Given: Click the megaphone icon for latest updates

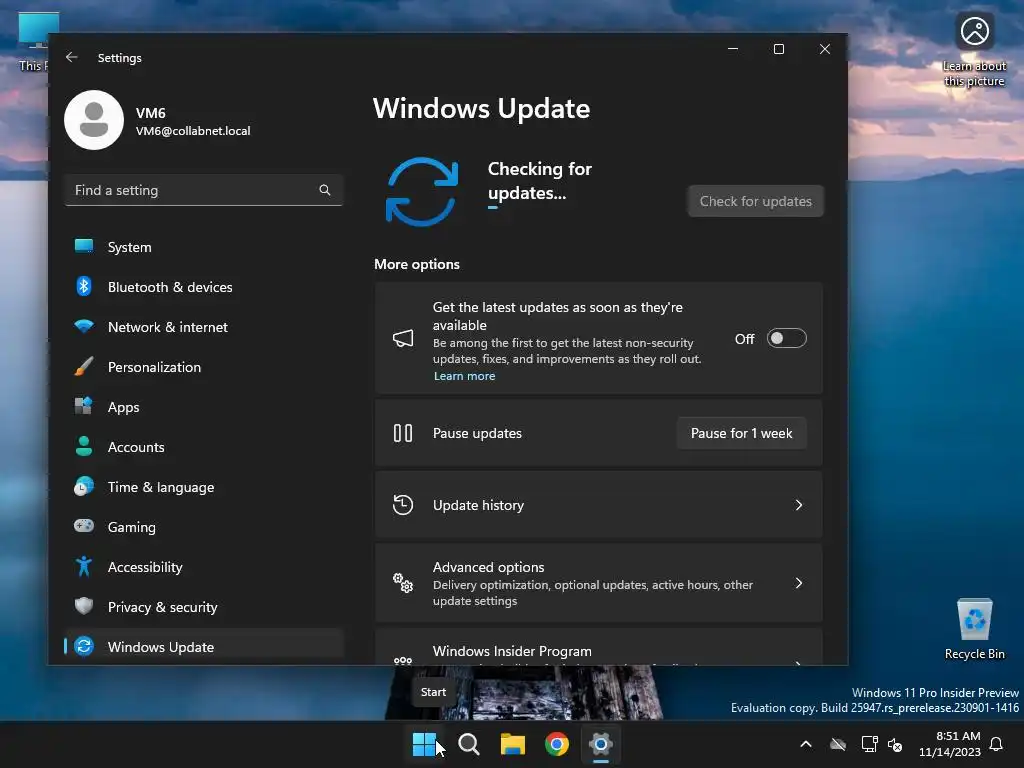Looking at the screenshot, I should [403, 338].
